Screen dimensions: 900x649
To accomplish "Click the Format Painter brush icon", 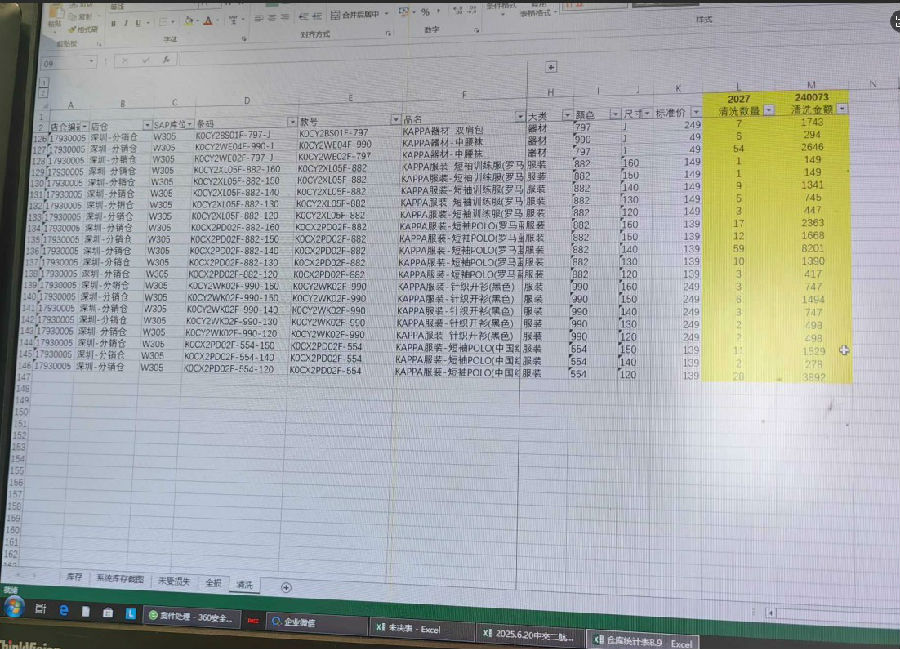I will pos(72,29).
